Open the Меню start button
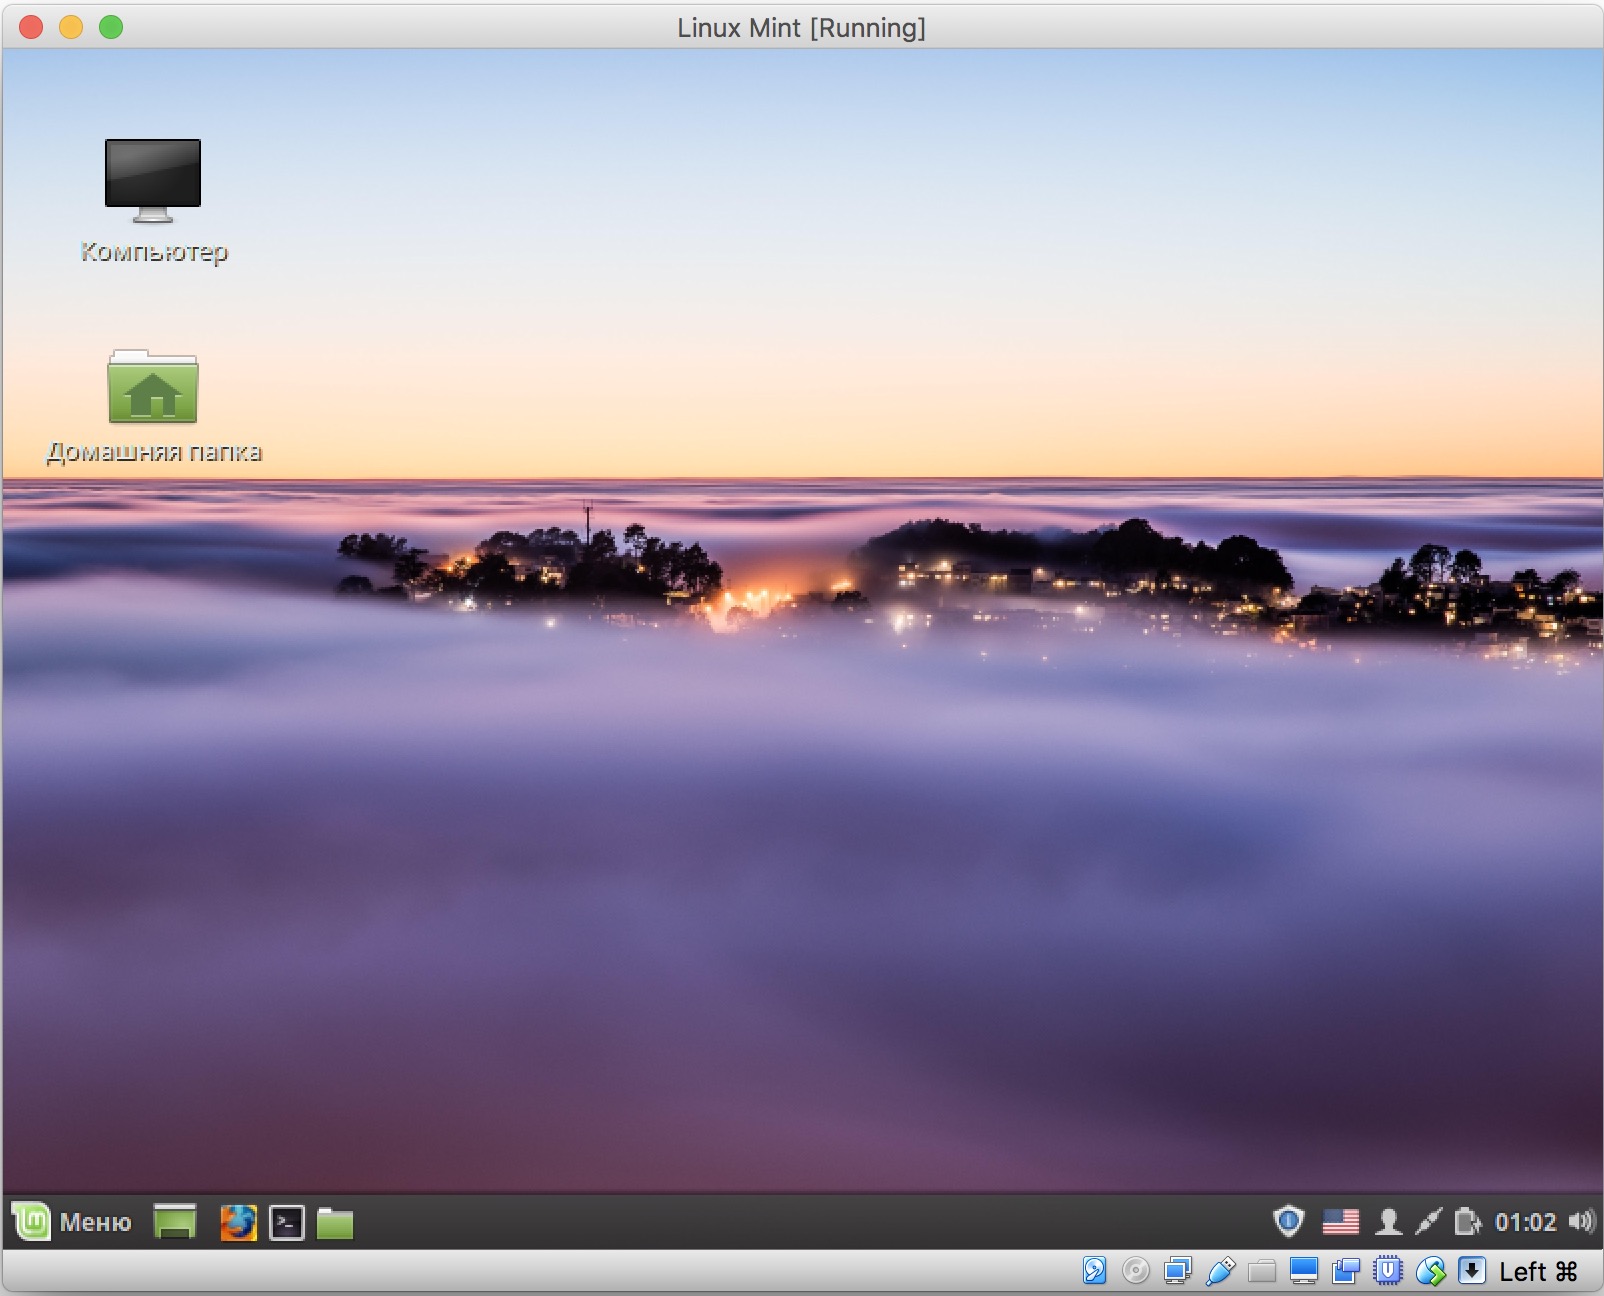Viewport: 1604px width, 1296px height. (x=72, y=1222)
